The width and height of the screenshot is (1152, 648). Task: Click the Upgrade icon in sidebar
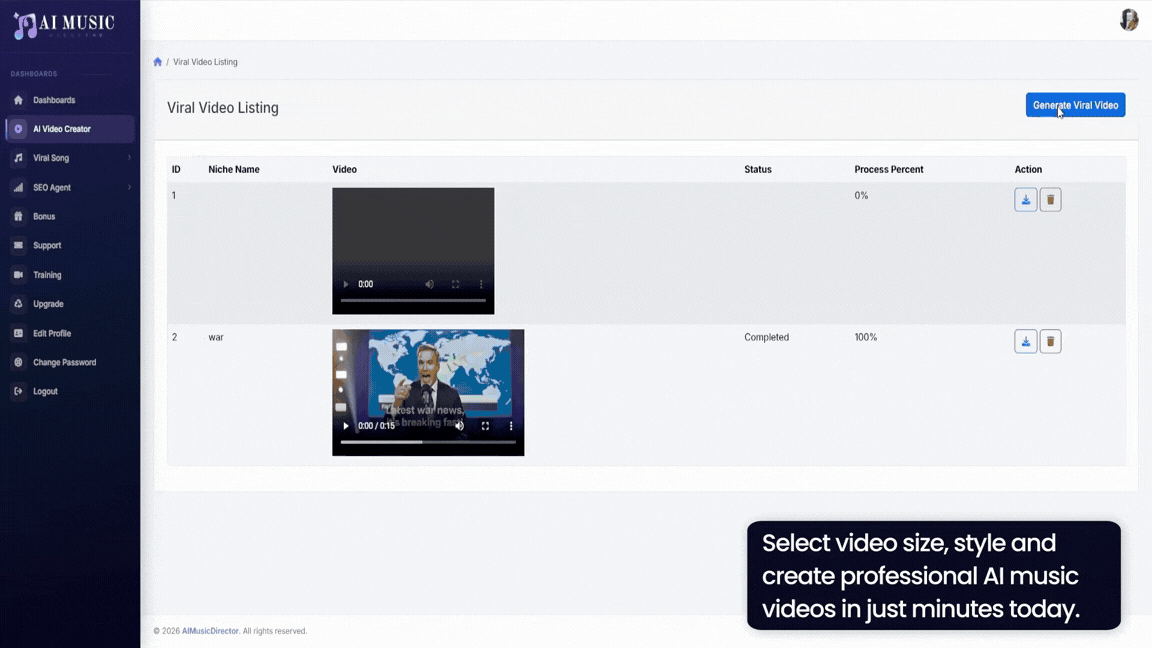(x=18, y=303)
